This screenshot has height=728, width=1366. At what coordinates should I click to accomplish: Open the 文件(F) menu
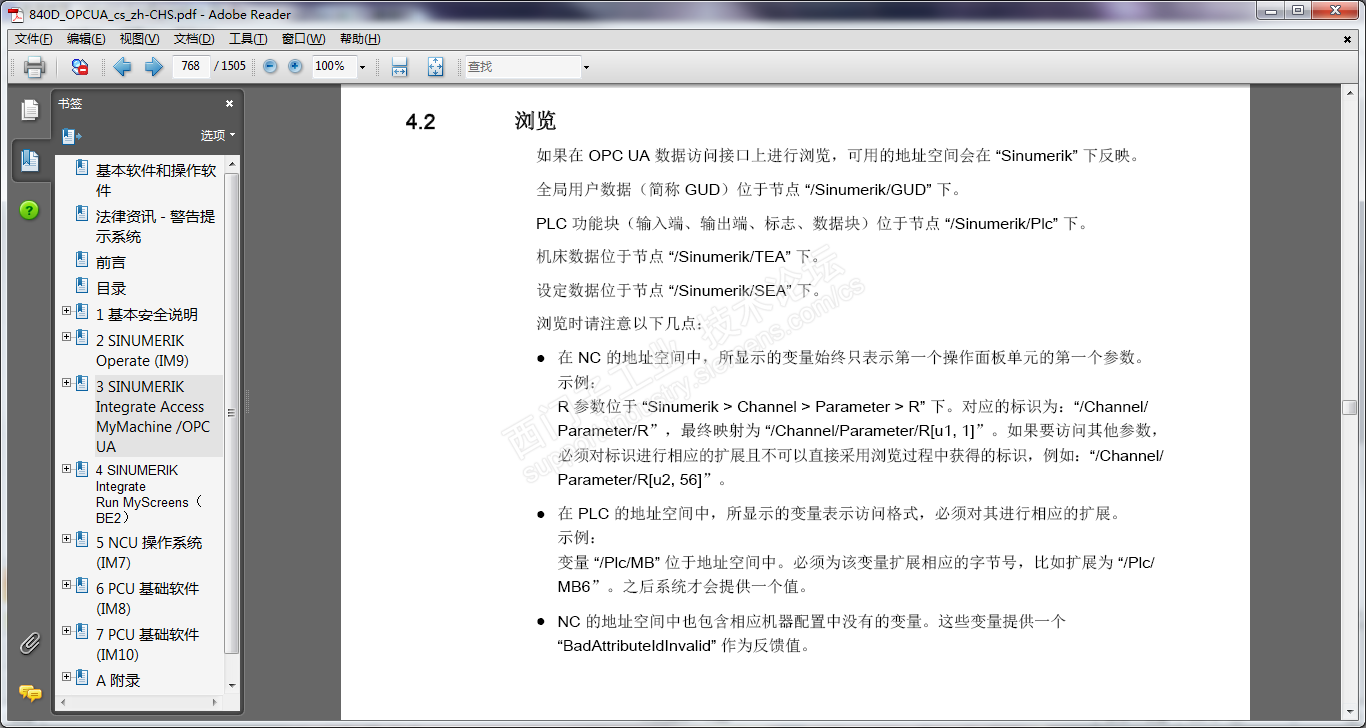coord(33,39)
